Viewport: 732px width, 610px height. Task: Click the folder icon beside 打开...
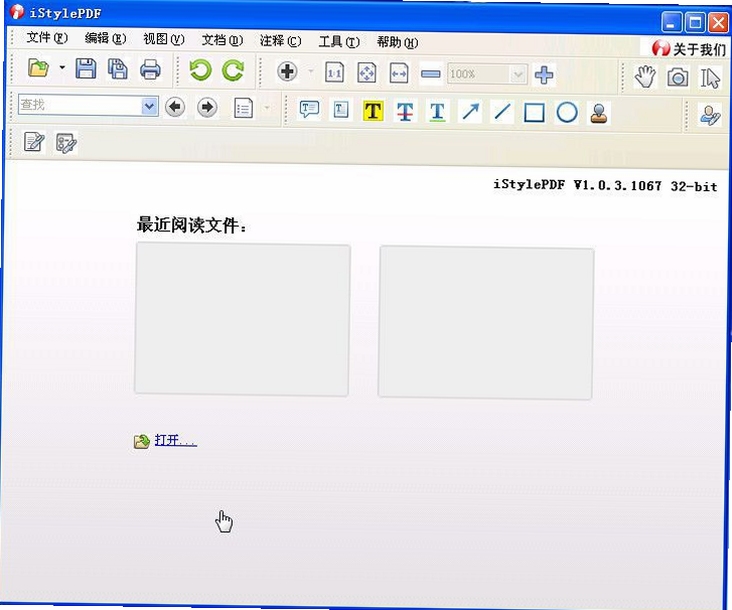pyautogui.click(x=141, y=441)
